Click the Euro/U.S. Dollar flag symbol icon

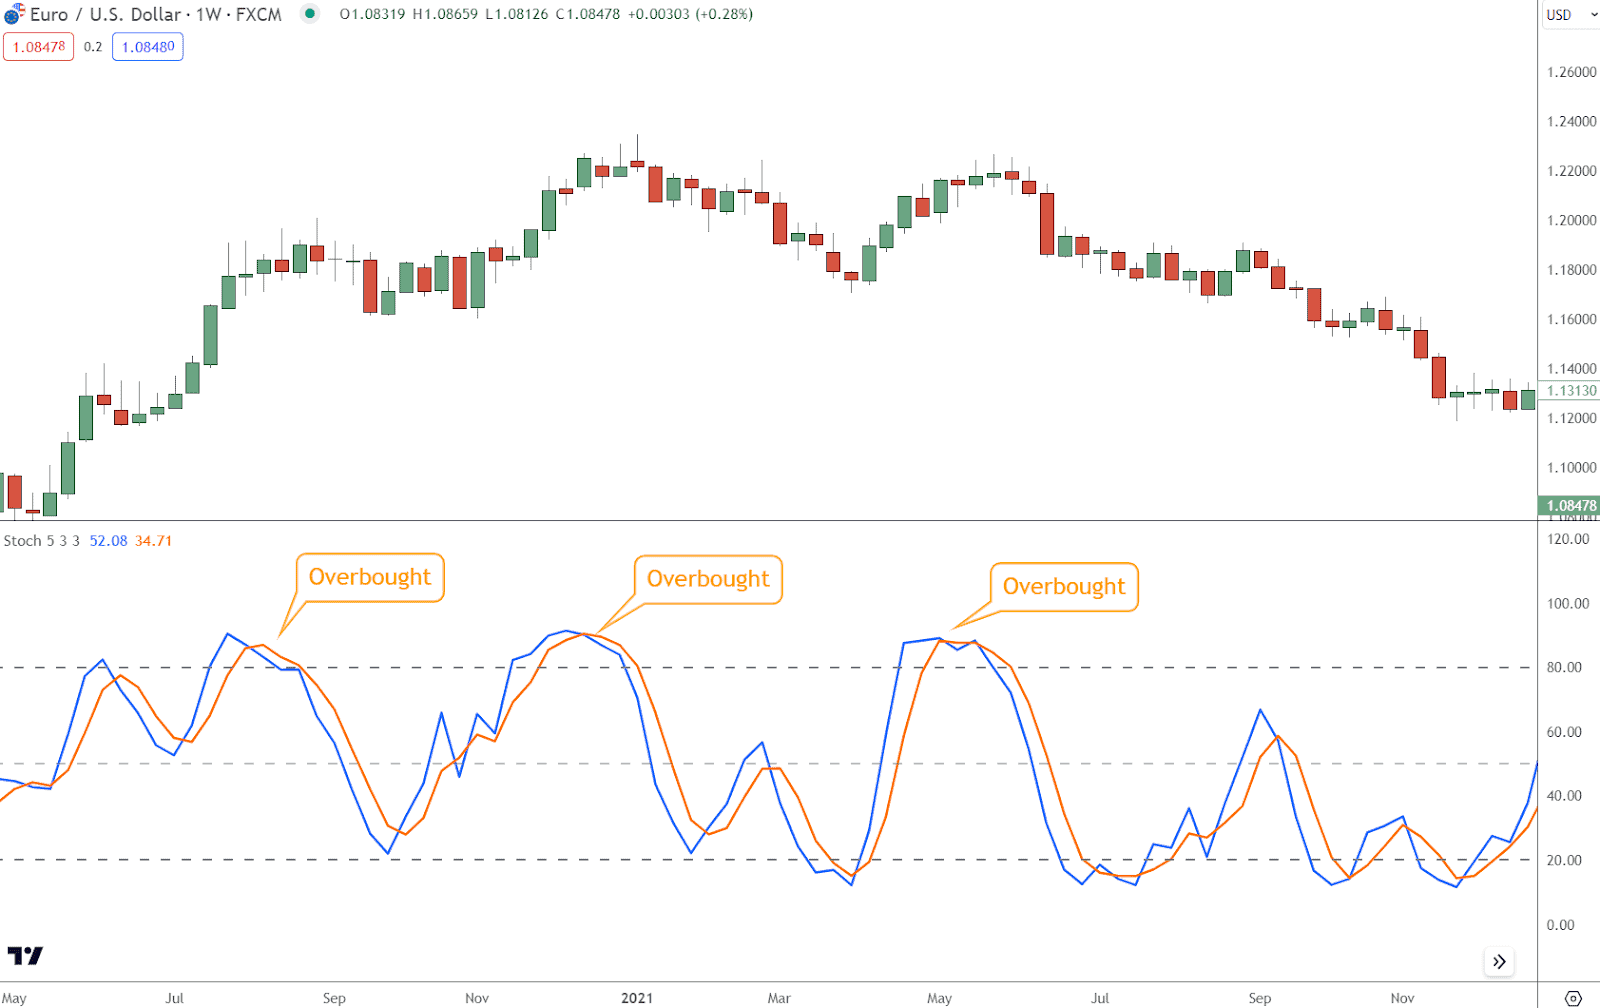tap(13, 14)
